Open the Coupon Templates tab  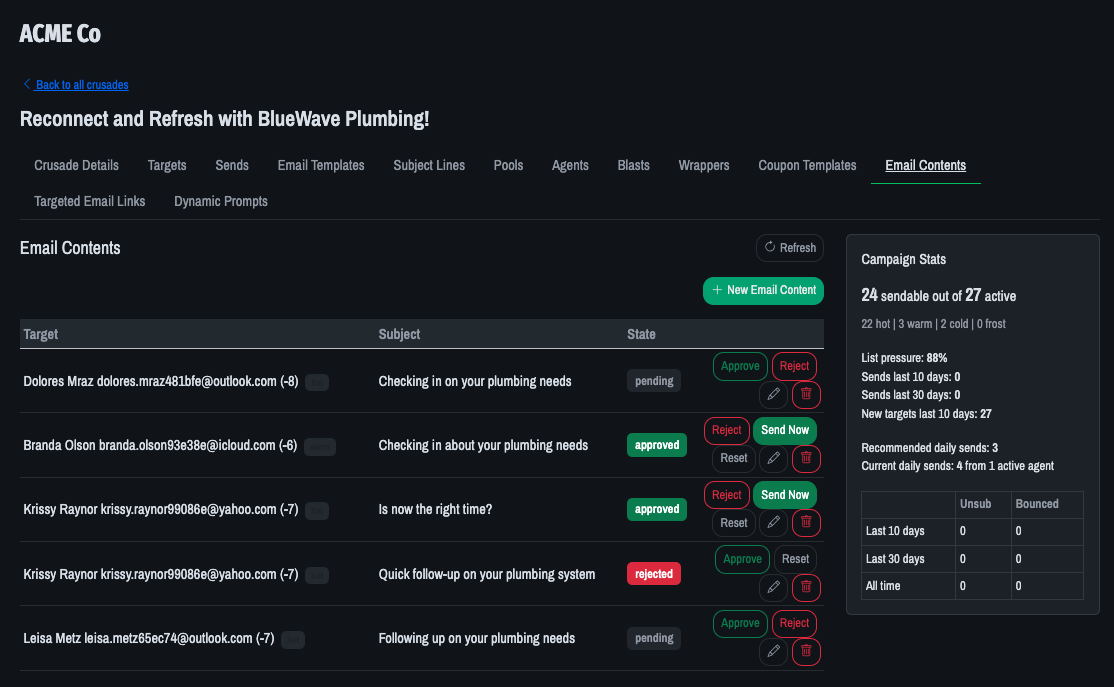(x=807, y=165)
